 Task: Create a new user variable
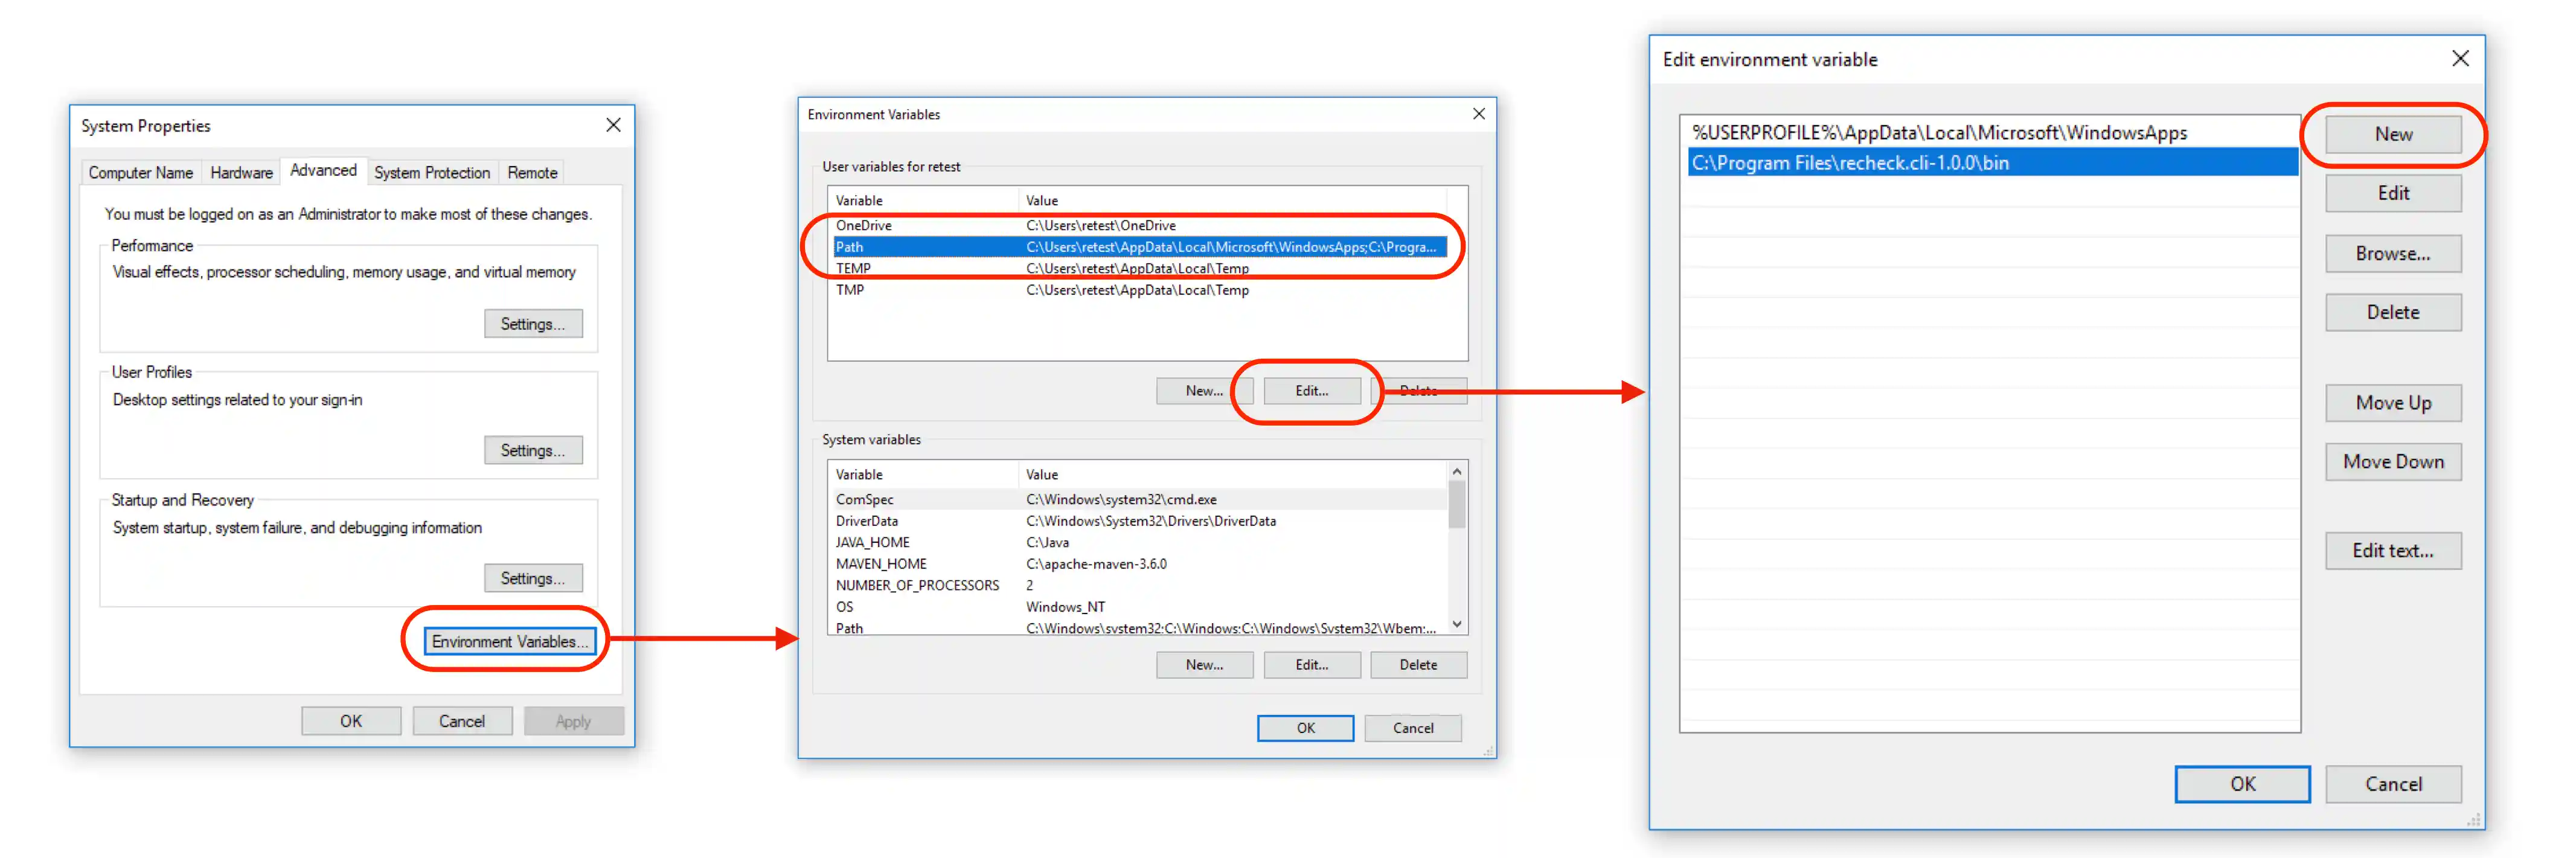coord(1204,390)
